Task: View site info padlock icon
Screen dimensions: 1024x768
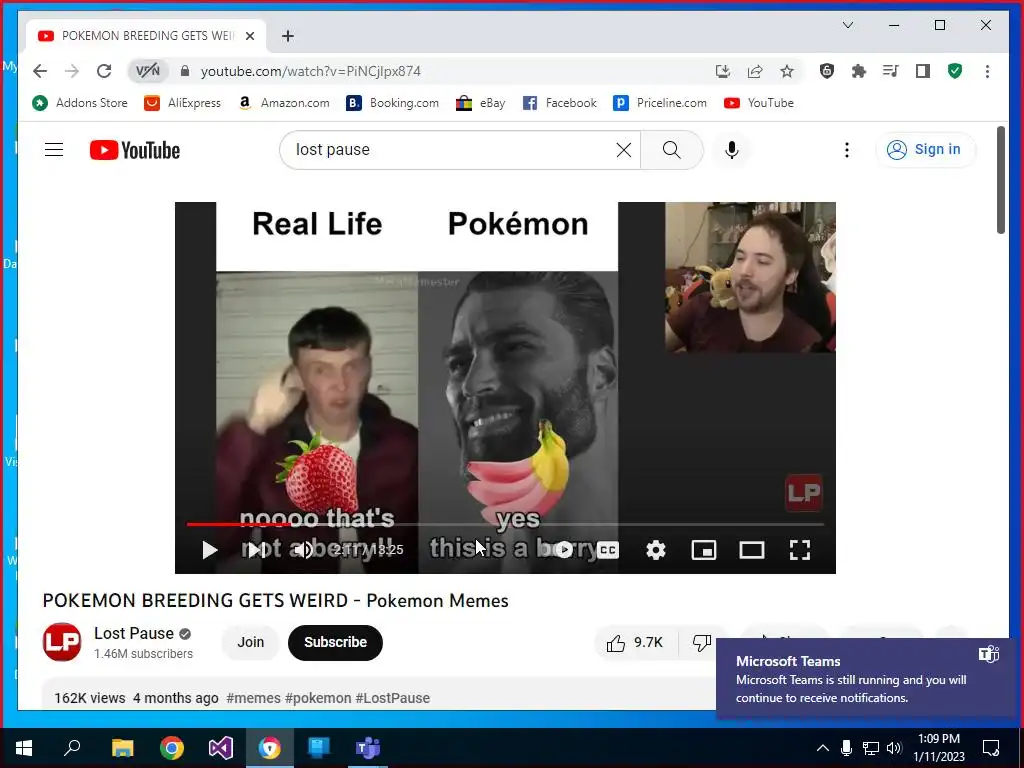Action: coord(185,71)
